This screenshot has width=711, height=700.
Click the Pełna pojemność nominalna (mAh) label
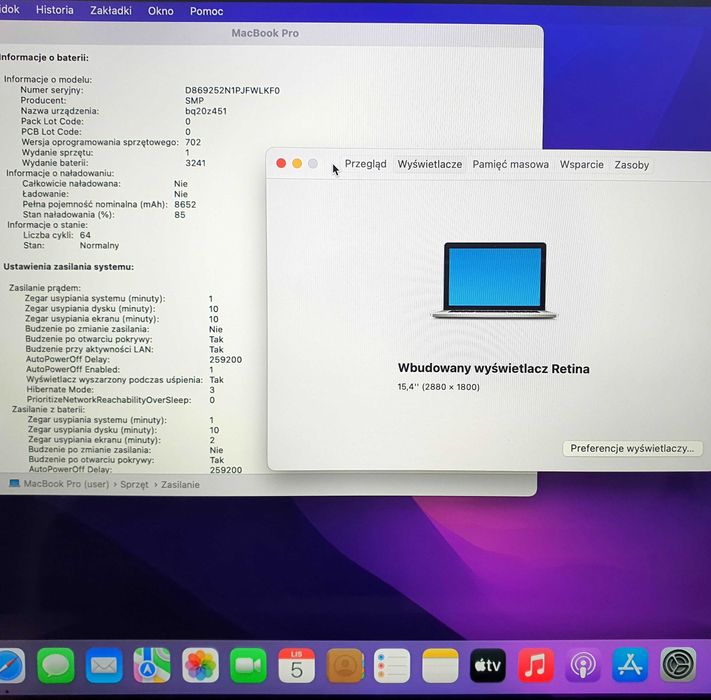[95, 204]
